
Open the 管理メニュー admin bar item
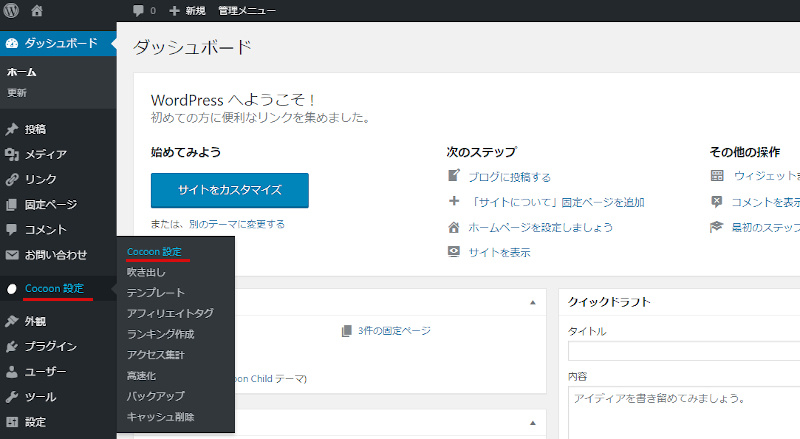tap(247, 11)
